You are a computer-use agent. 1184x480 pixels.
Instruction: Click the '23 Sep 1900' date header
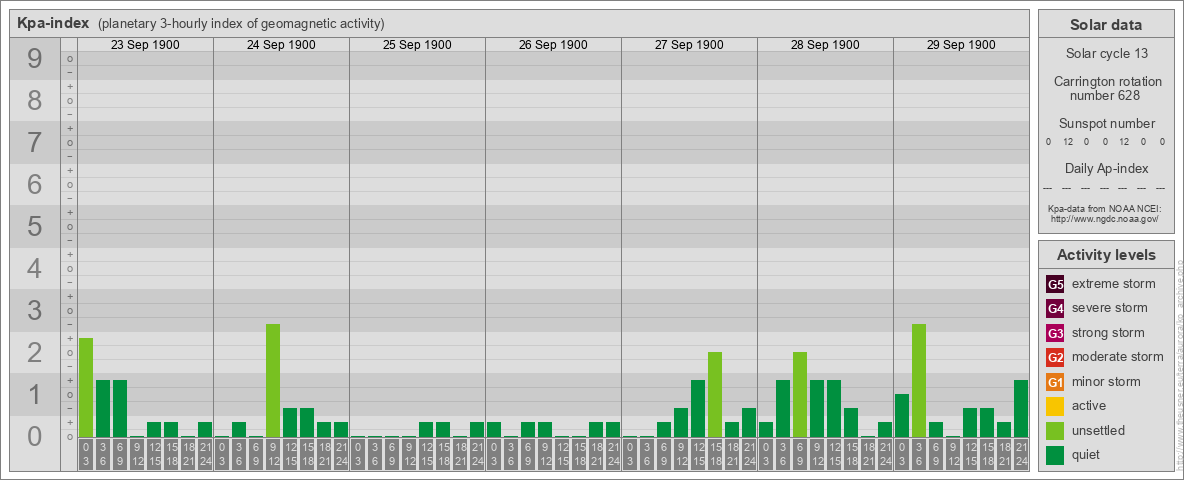pyautogui.click(x=145, y=45)
